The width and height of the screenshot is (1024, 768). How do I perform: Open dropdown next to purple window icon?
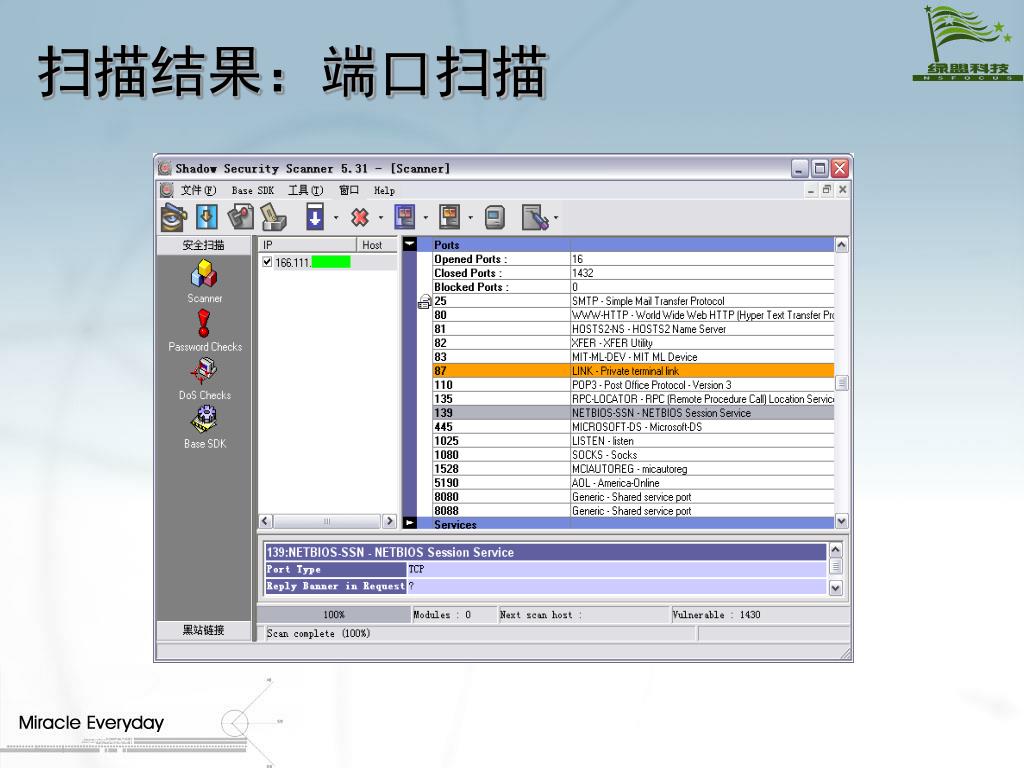point(425,217)
